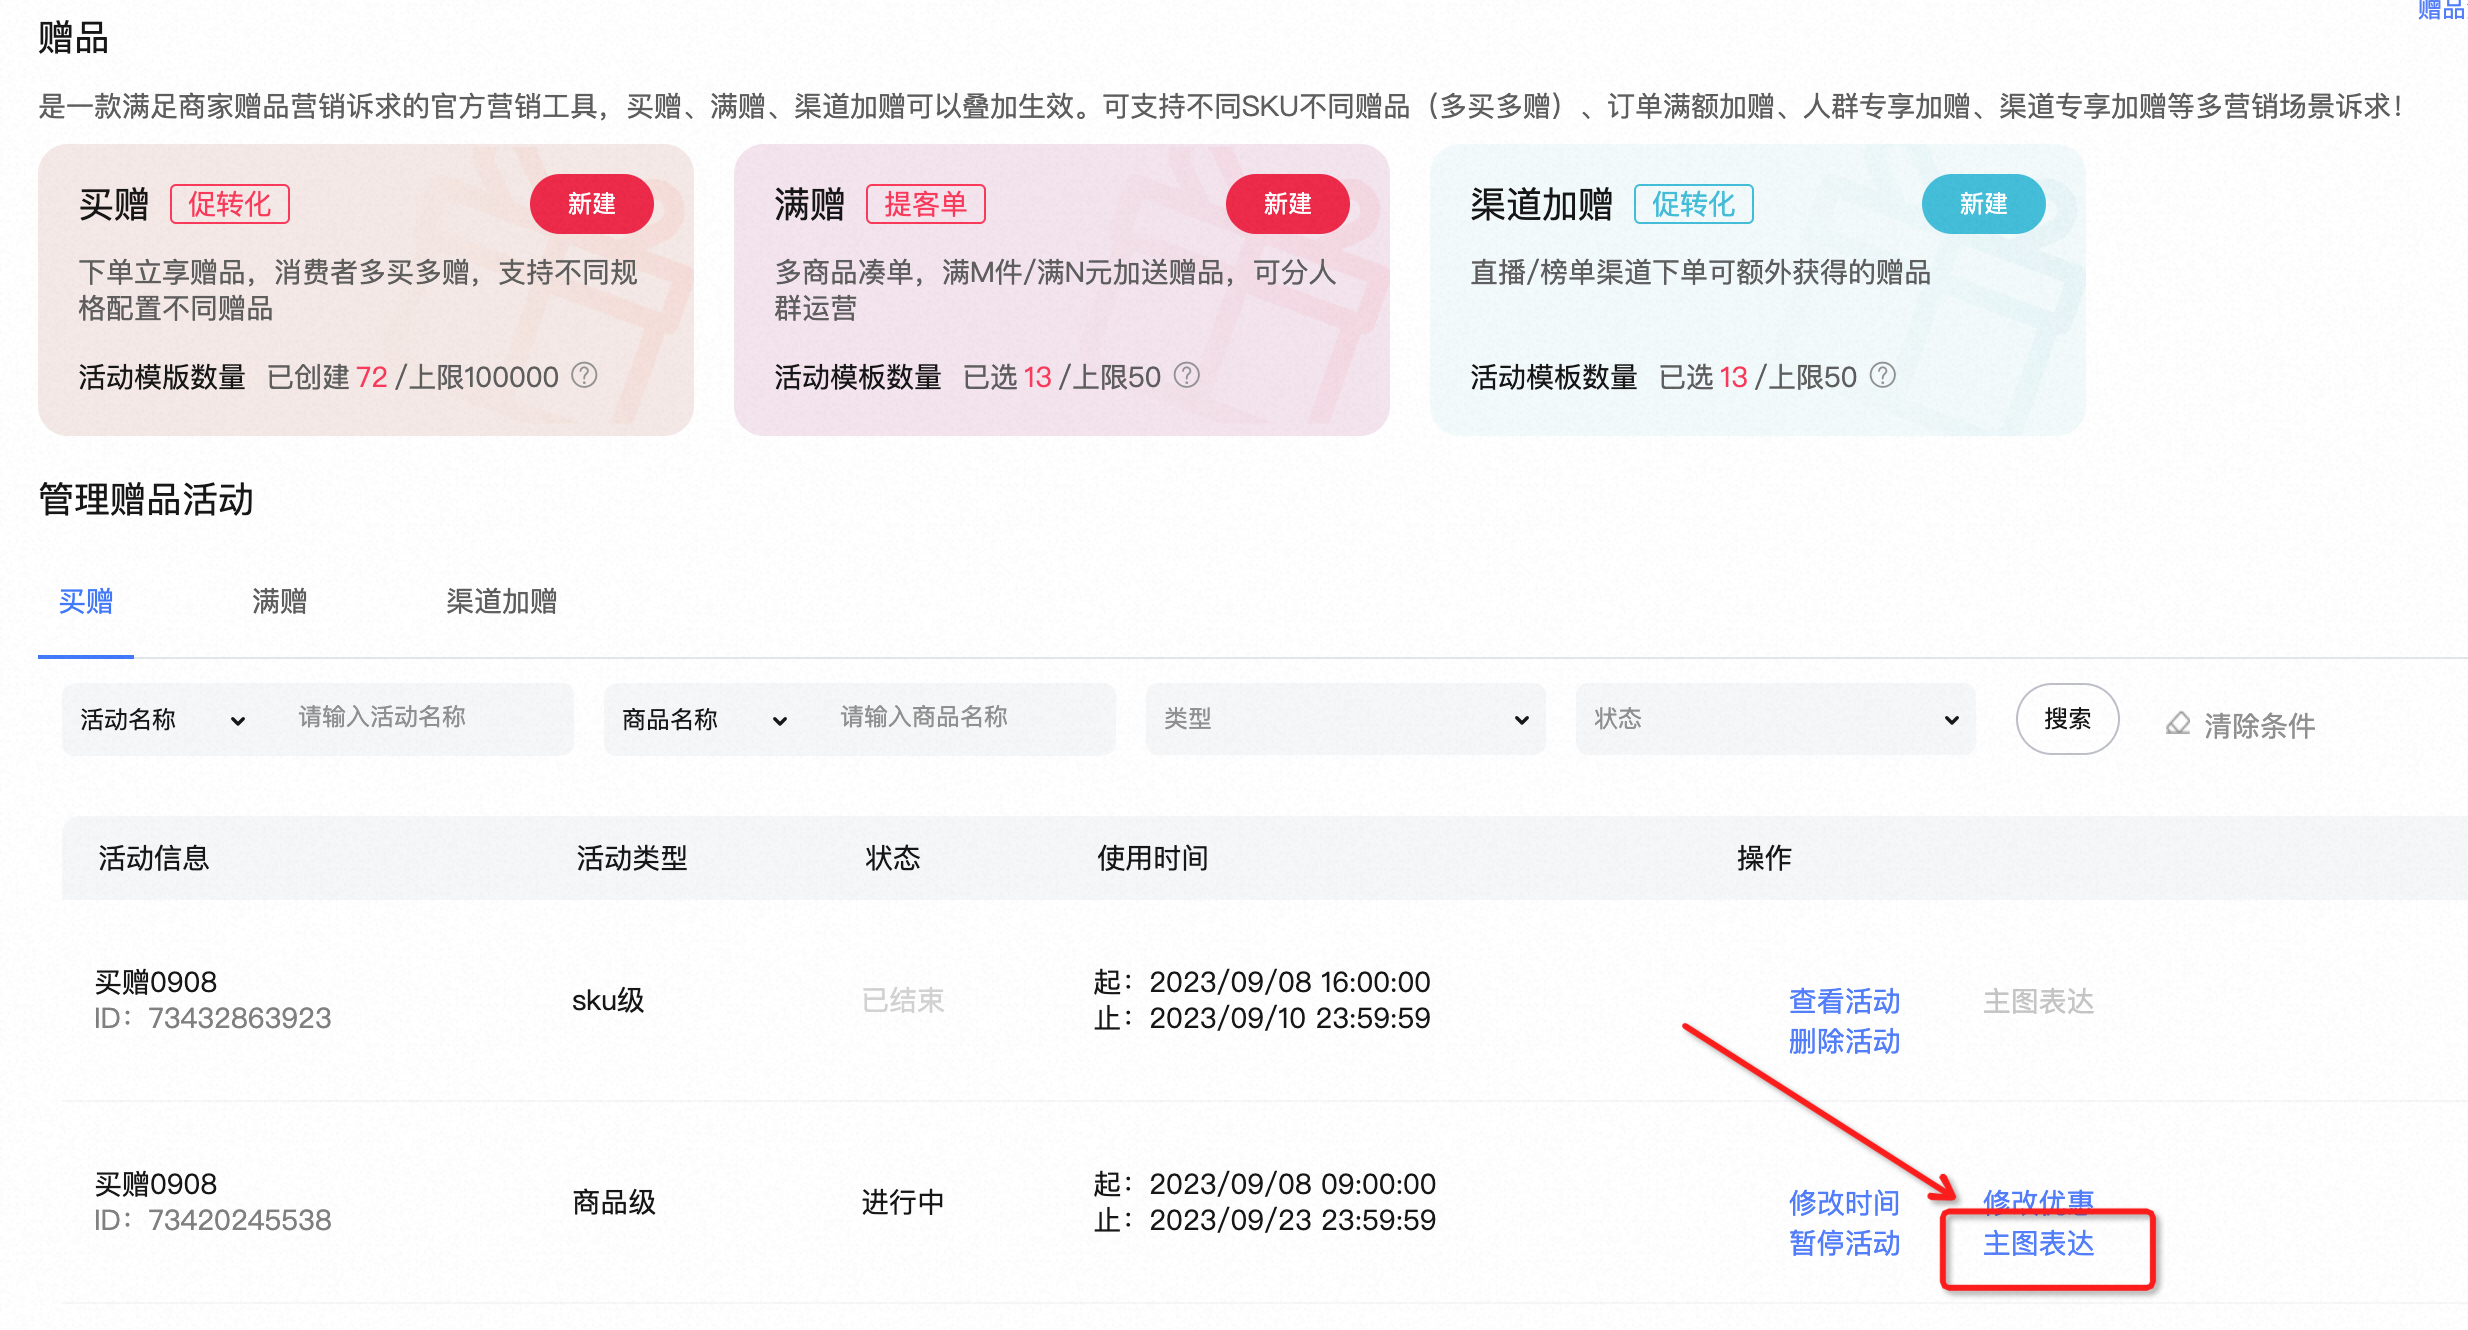The height and width of the screenshot is (1330, 2468).
Task: Click help icon on 渠道加赠 card
Action: tap(1883, 376)
